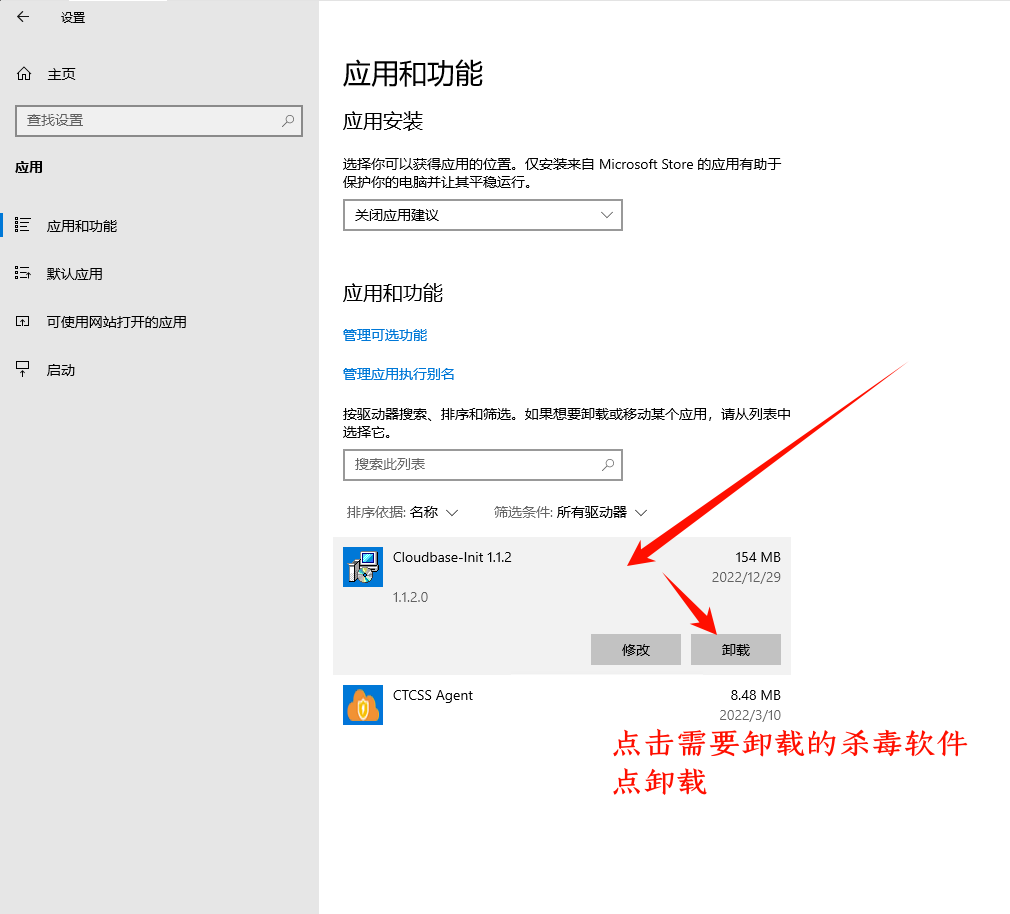This screenshot has width=1010, height=914.
Task: Select 默认应用 in the sidebar menu
Action: click(75, 274)
